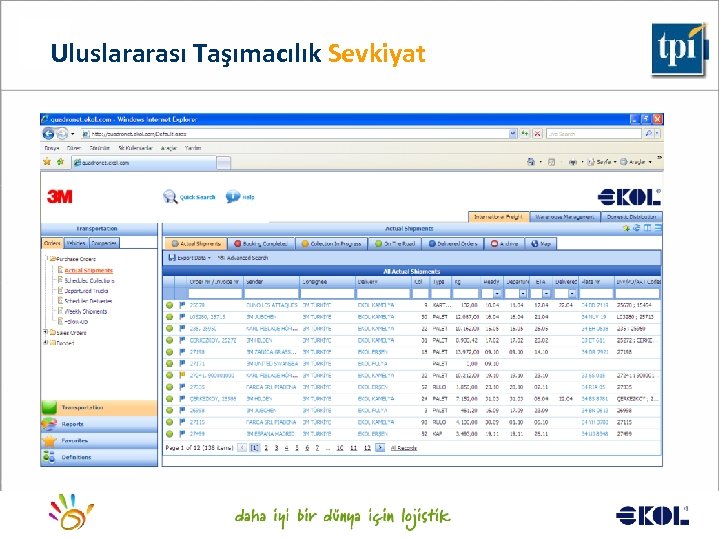The height and width of the screenshot is (540, 720).
Task: Click the browser Live Search box
Action: point(594,134)
